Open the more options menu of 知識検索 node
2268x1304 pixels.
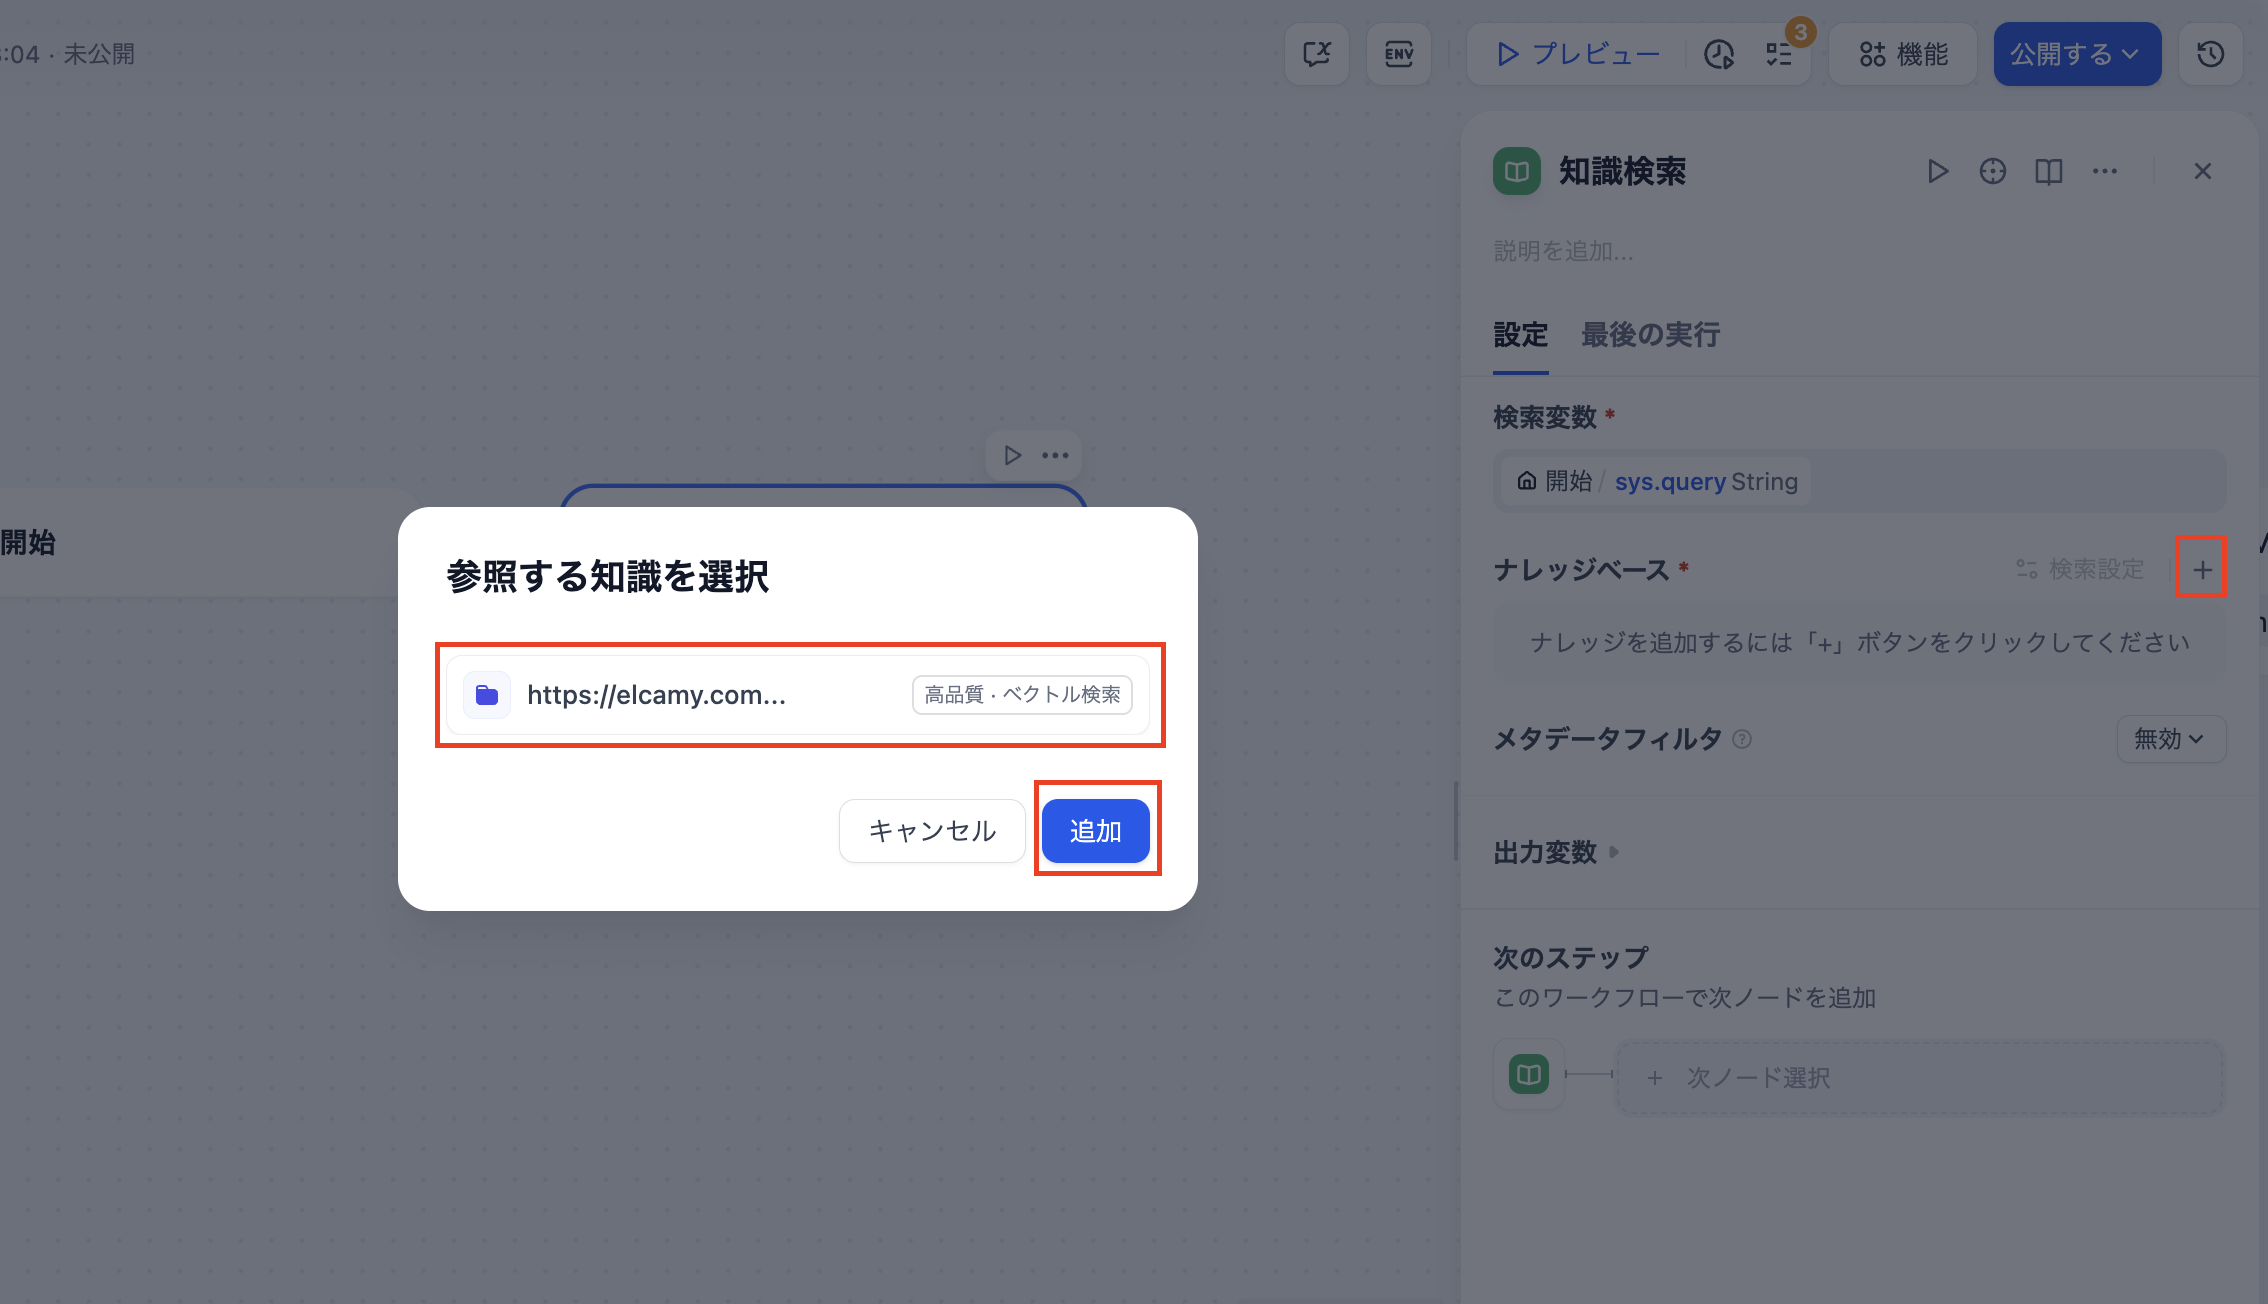point(2104,171)
